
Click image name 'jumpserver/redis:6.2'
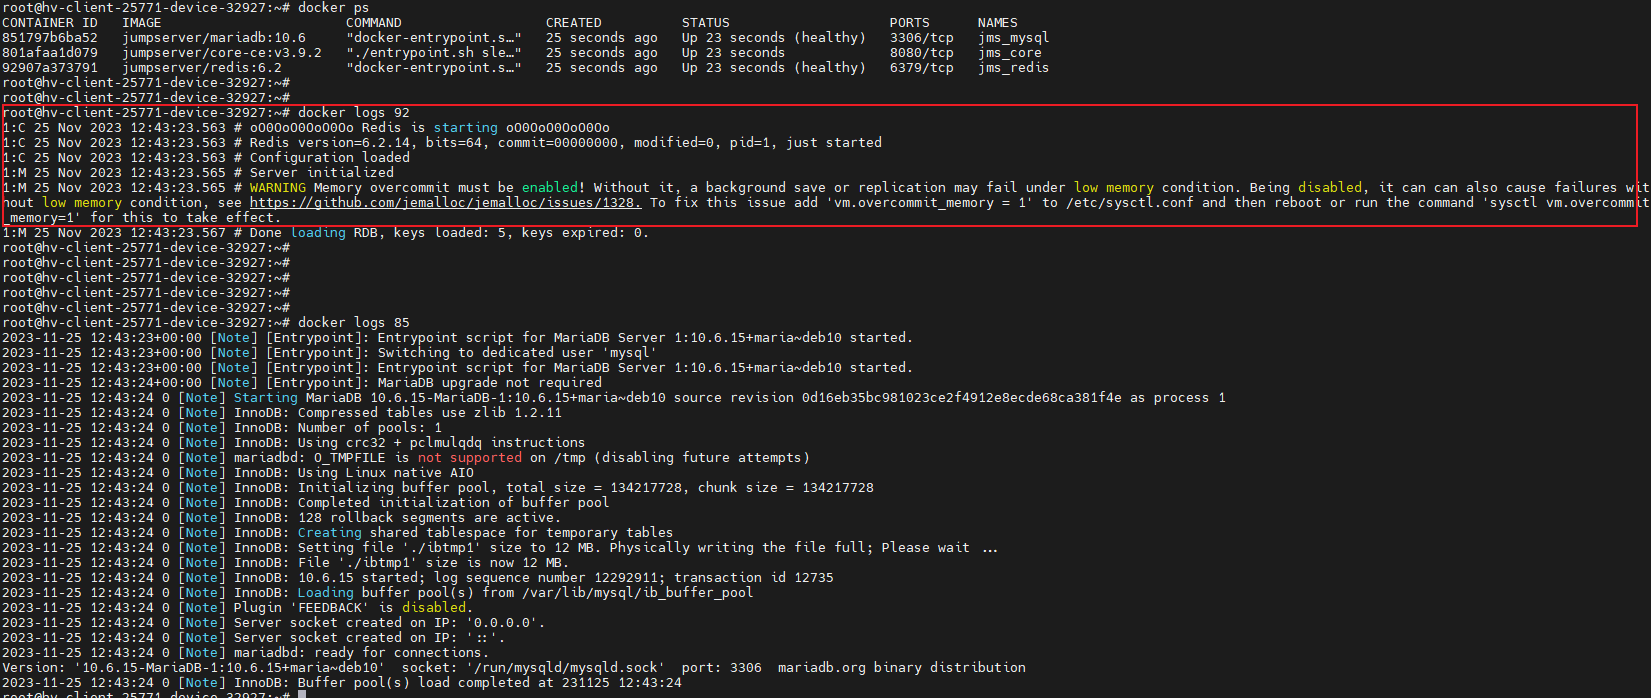tap(202, 68)
